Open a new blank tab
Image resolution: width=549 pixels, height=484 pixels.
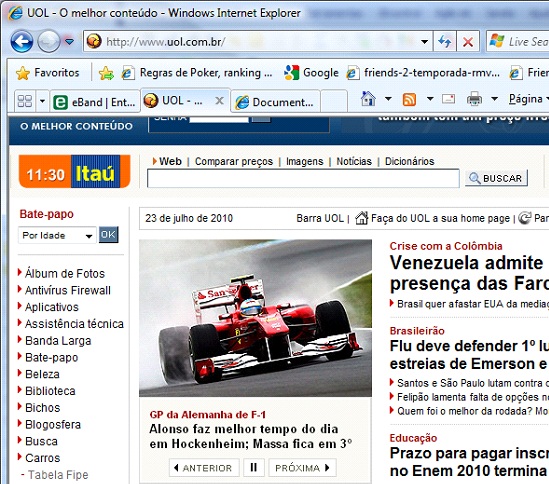point(334,102)
